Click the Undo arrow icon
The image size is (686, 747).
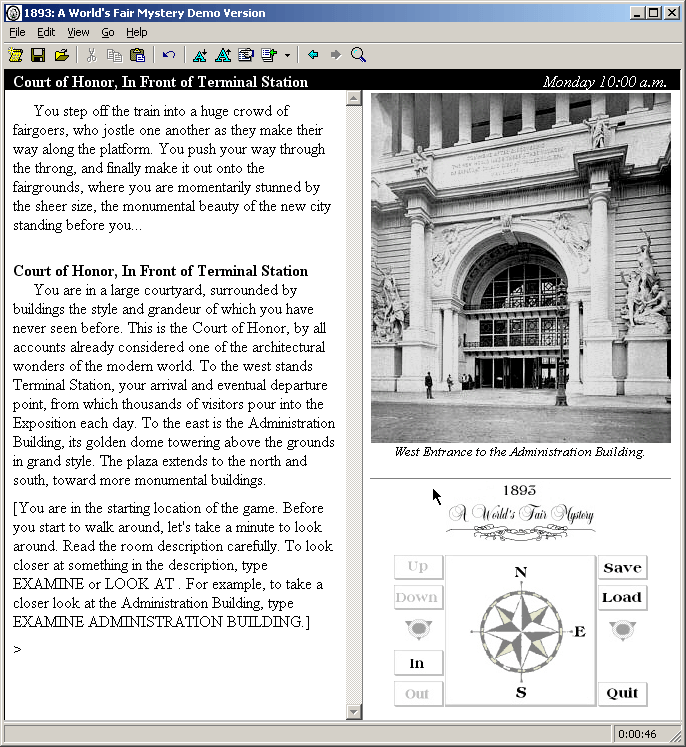click(169, 55)
